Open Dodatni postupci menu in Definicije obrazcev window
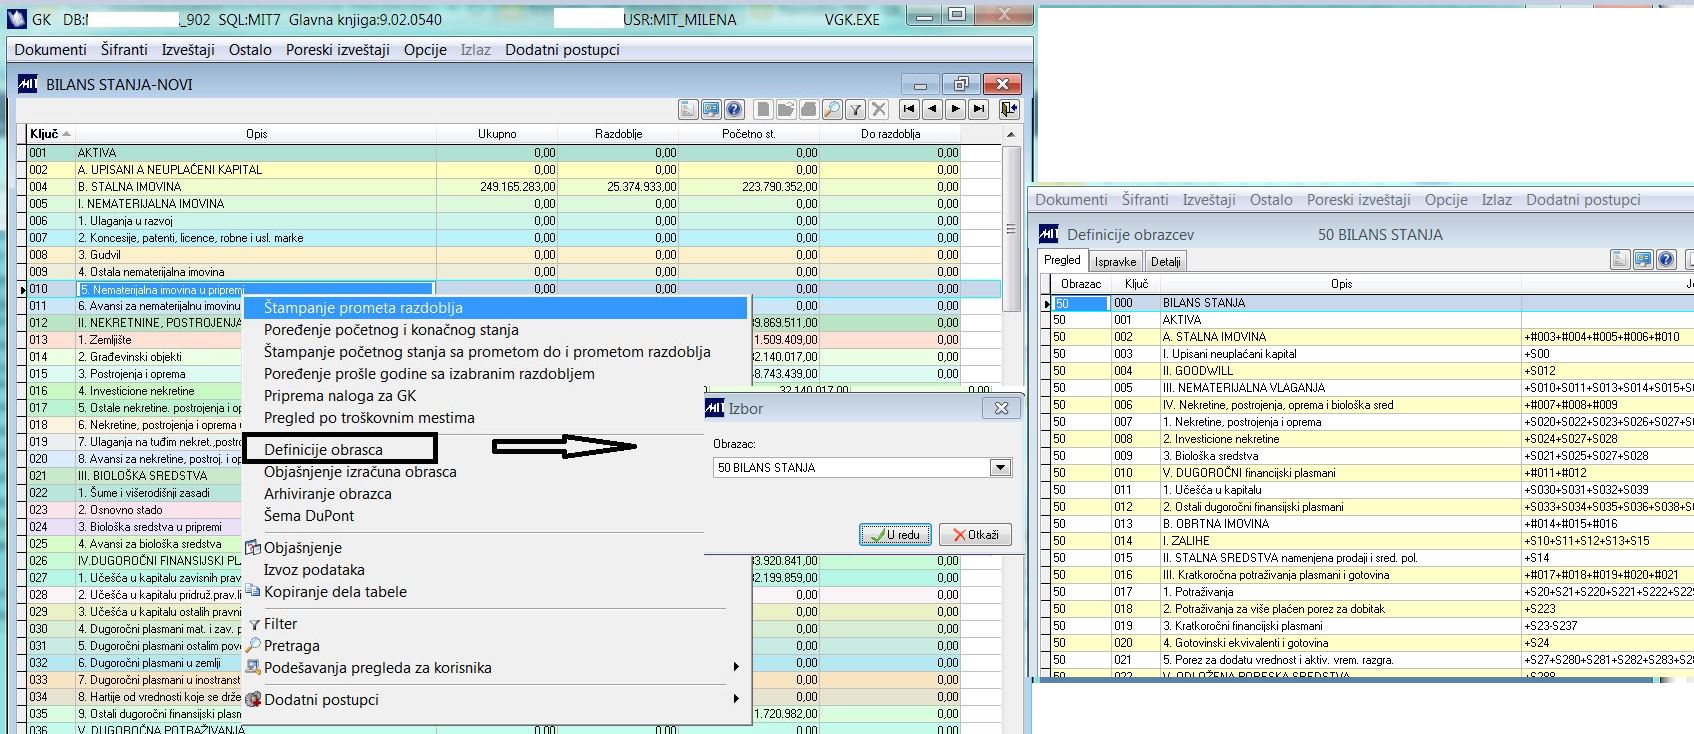Viewport: 1694px width, 734px height. click(x=1583, y=199)
